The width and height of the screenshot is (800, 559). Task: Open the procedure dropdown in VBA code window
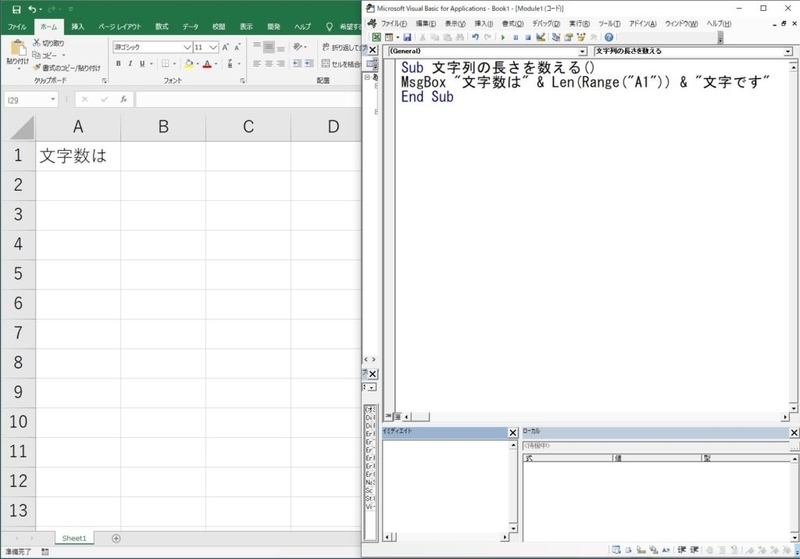pos(788,52)
